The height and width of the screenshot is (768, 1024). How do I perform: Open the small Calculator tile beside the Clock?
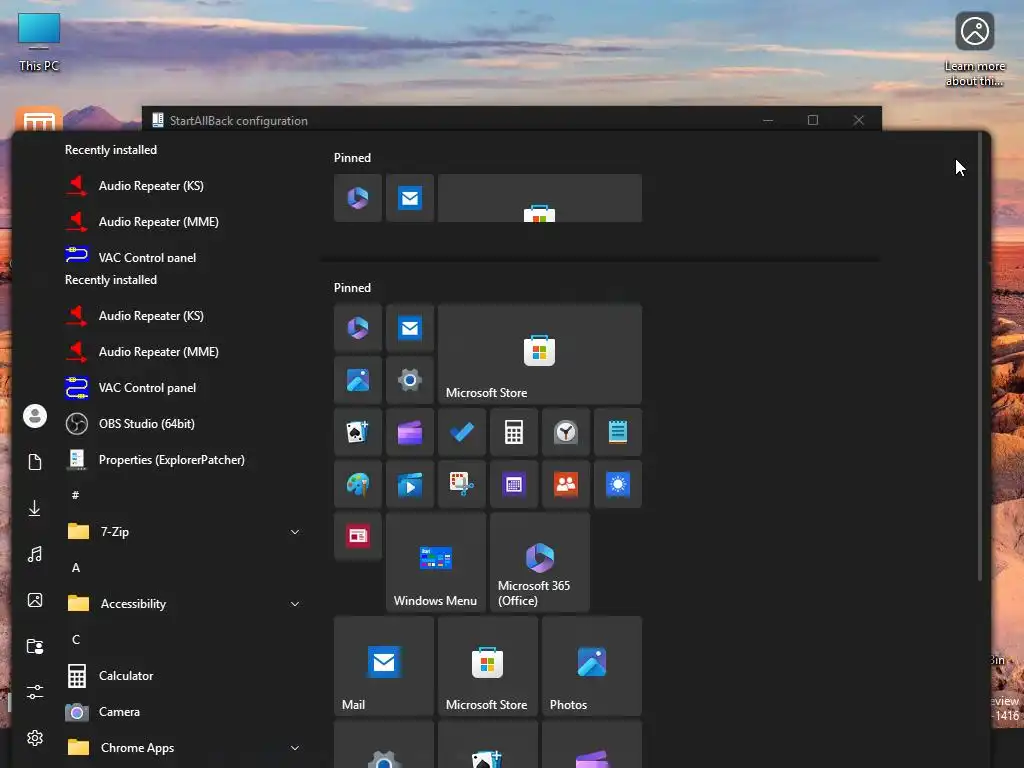coord(514,432)
